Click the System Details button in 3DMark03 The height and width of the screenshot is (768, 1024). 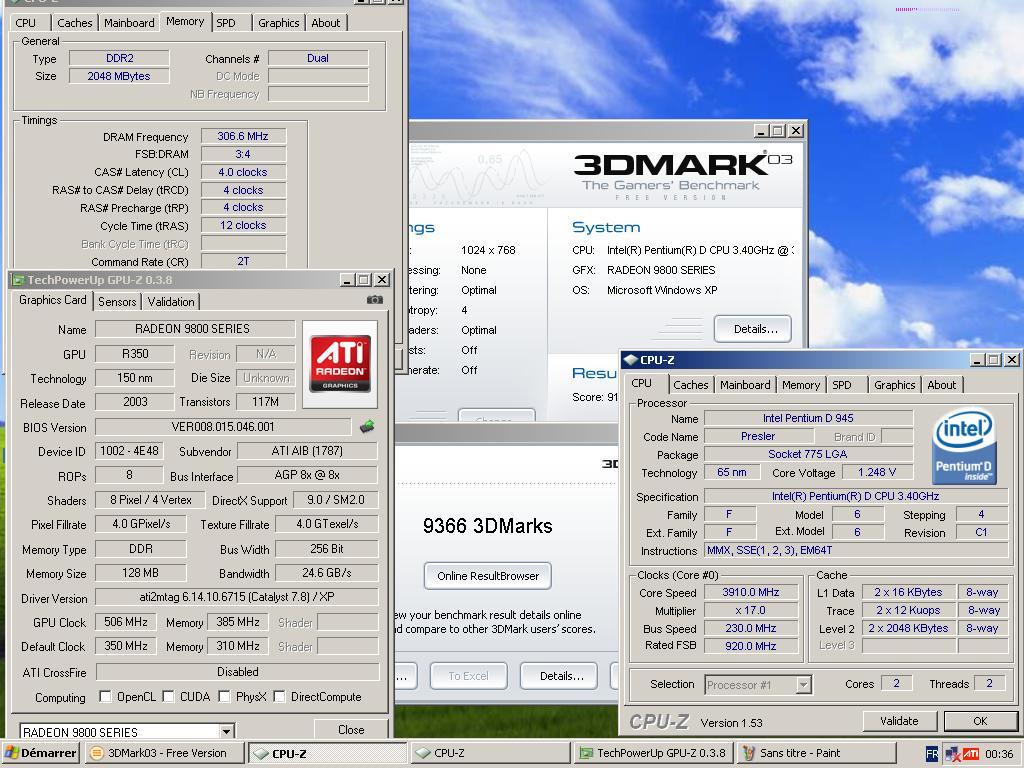click(x=753, y=329)
